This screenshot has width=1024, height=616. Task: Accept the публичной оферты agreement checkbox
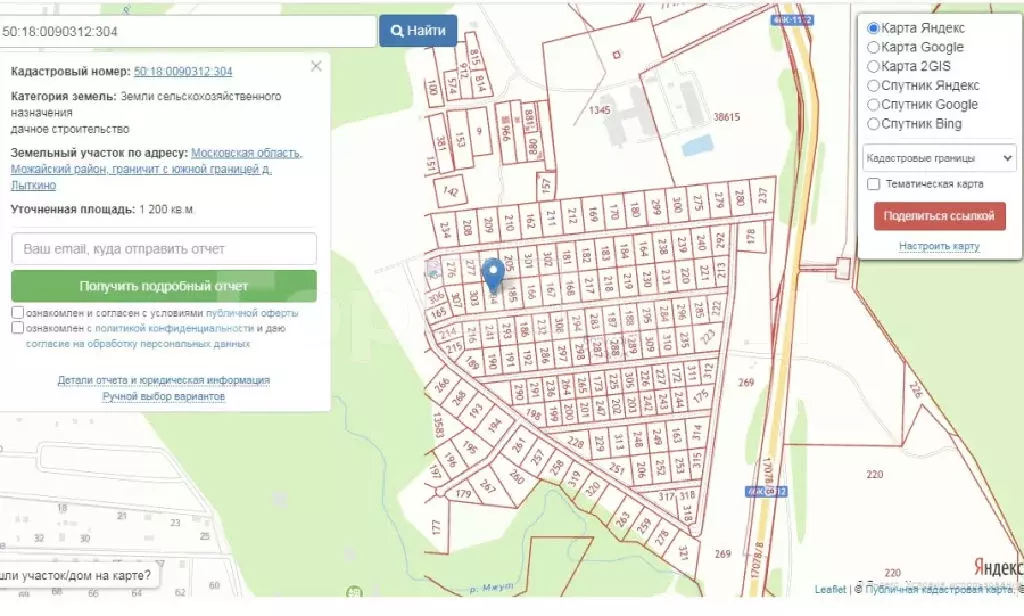tap(16, 312)
